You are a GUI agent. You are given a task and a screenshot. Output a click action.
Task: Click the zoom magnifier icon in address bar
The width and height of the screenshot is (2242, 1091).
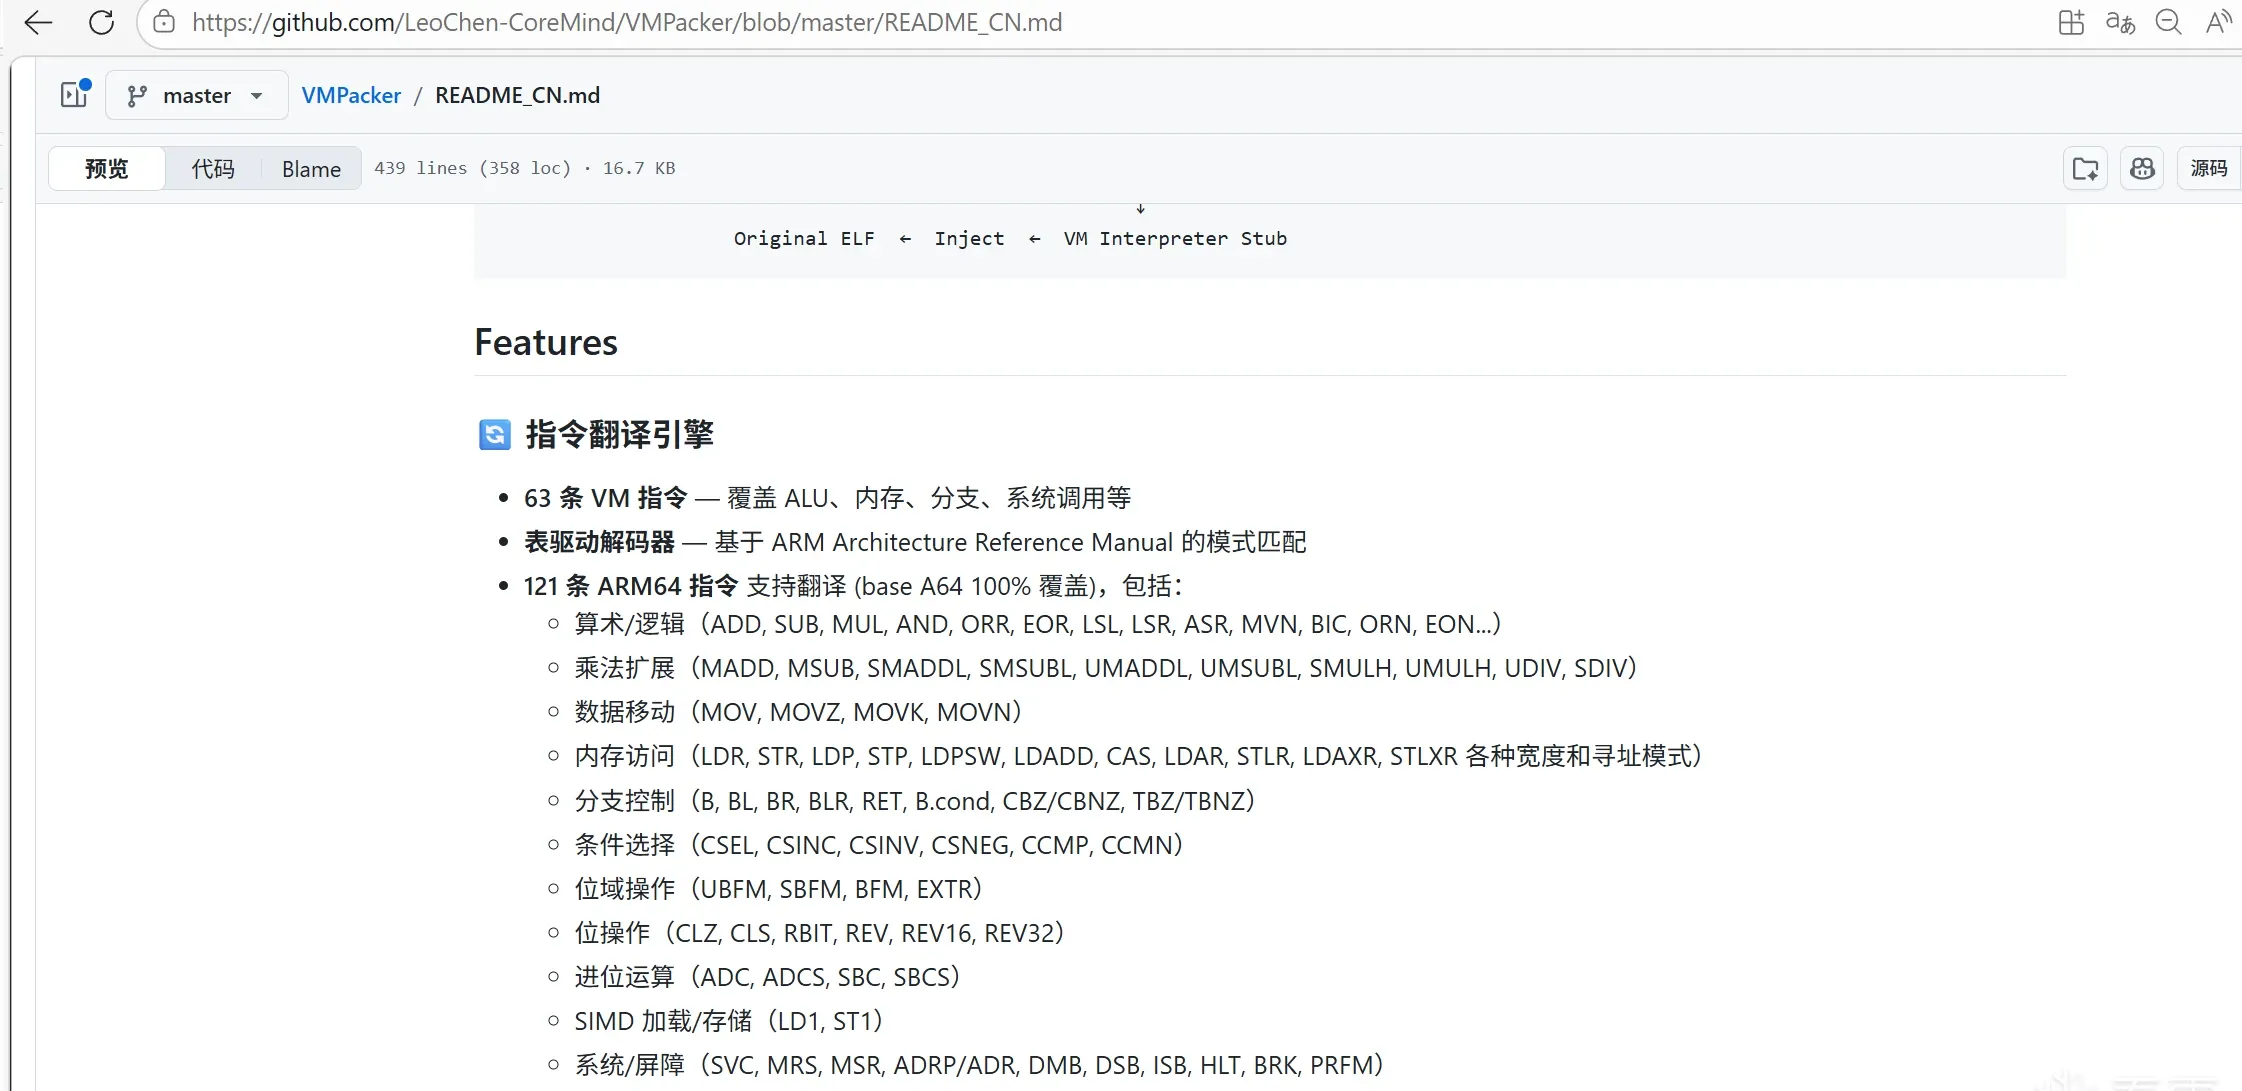click(2168, 22)
